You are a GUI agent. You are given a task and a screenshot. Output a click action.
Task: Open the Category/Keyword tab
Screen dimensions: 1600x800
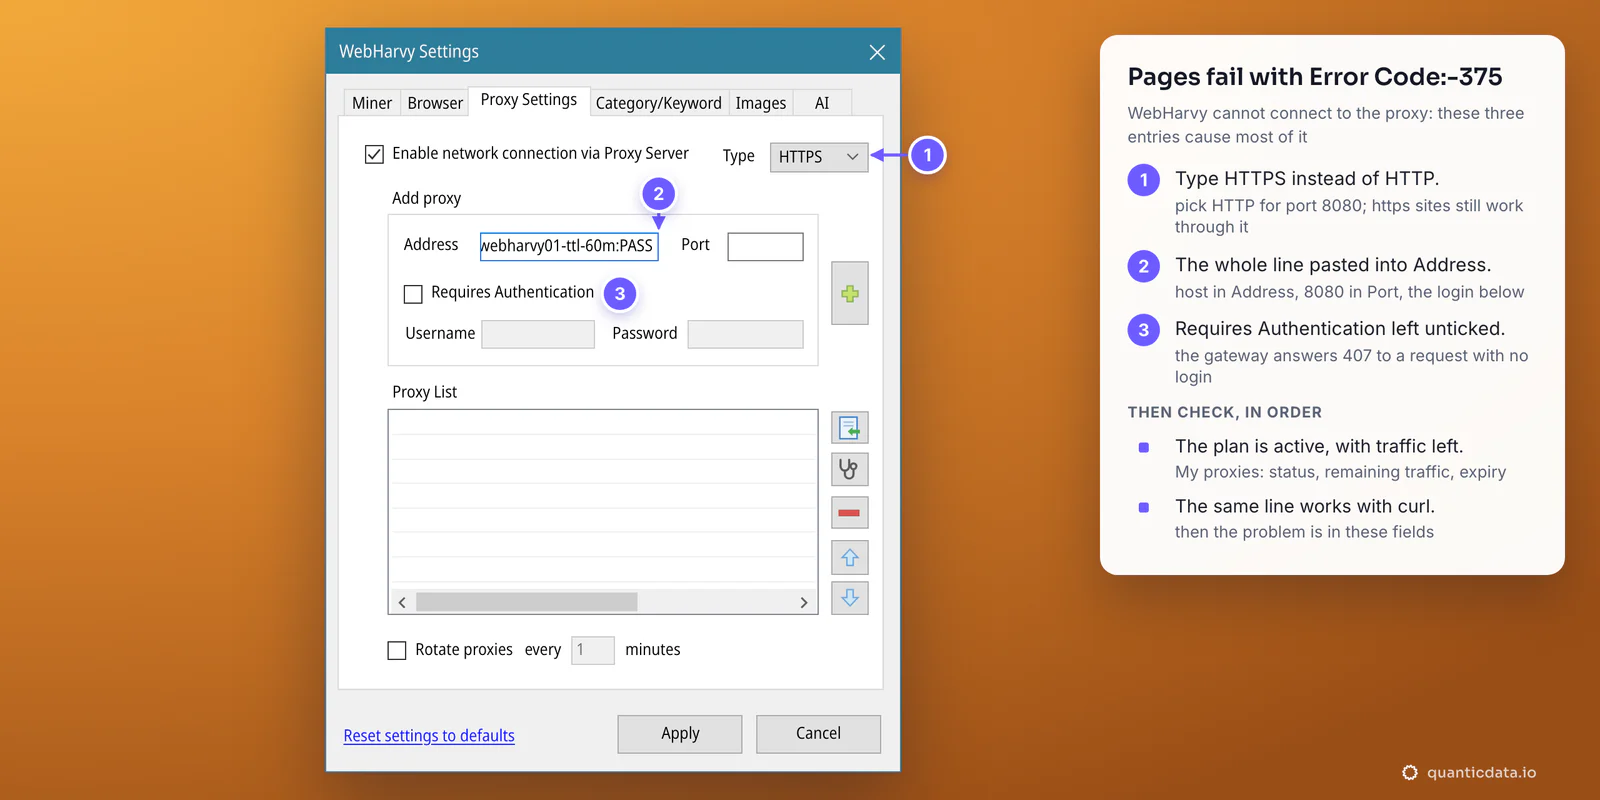tap(658, 103)
